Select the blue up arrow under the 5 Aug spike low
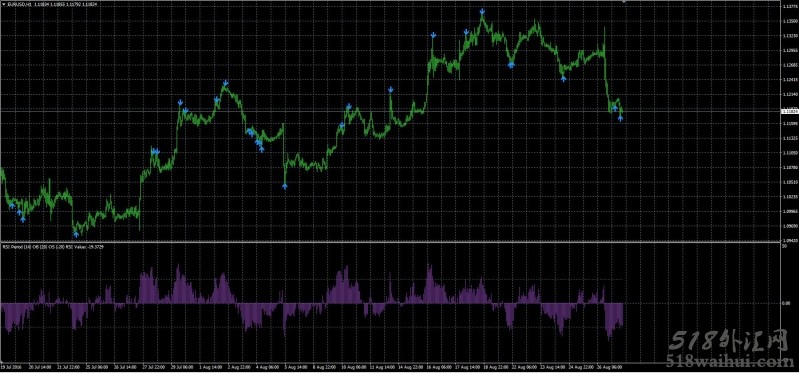 (x=284, y=187)
